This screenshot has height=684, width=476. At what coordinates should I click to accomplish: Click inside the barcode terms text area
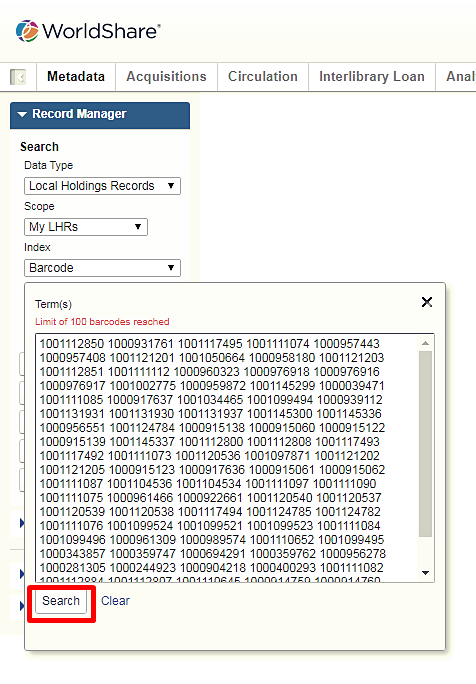tap(227, 458)
